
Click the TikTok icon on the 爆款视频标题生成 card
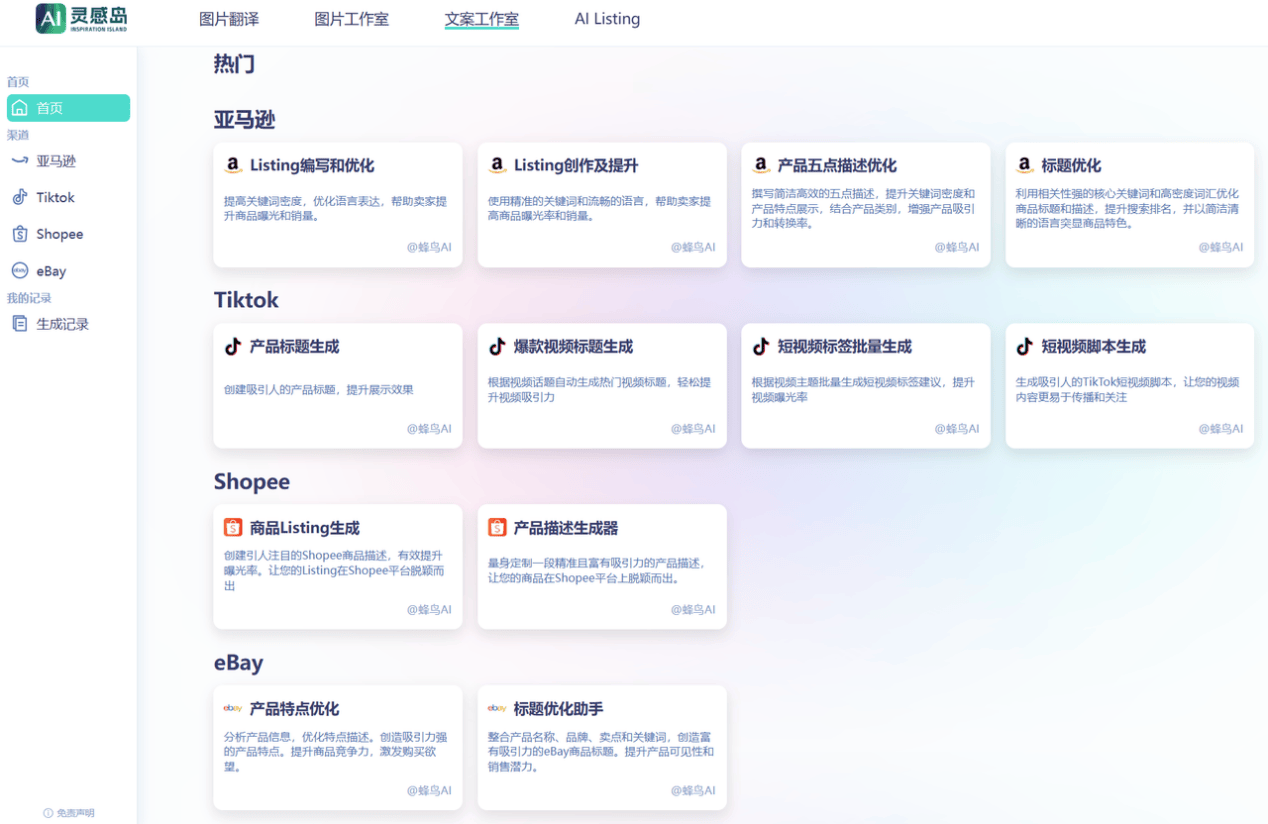[x=497, y=347]
